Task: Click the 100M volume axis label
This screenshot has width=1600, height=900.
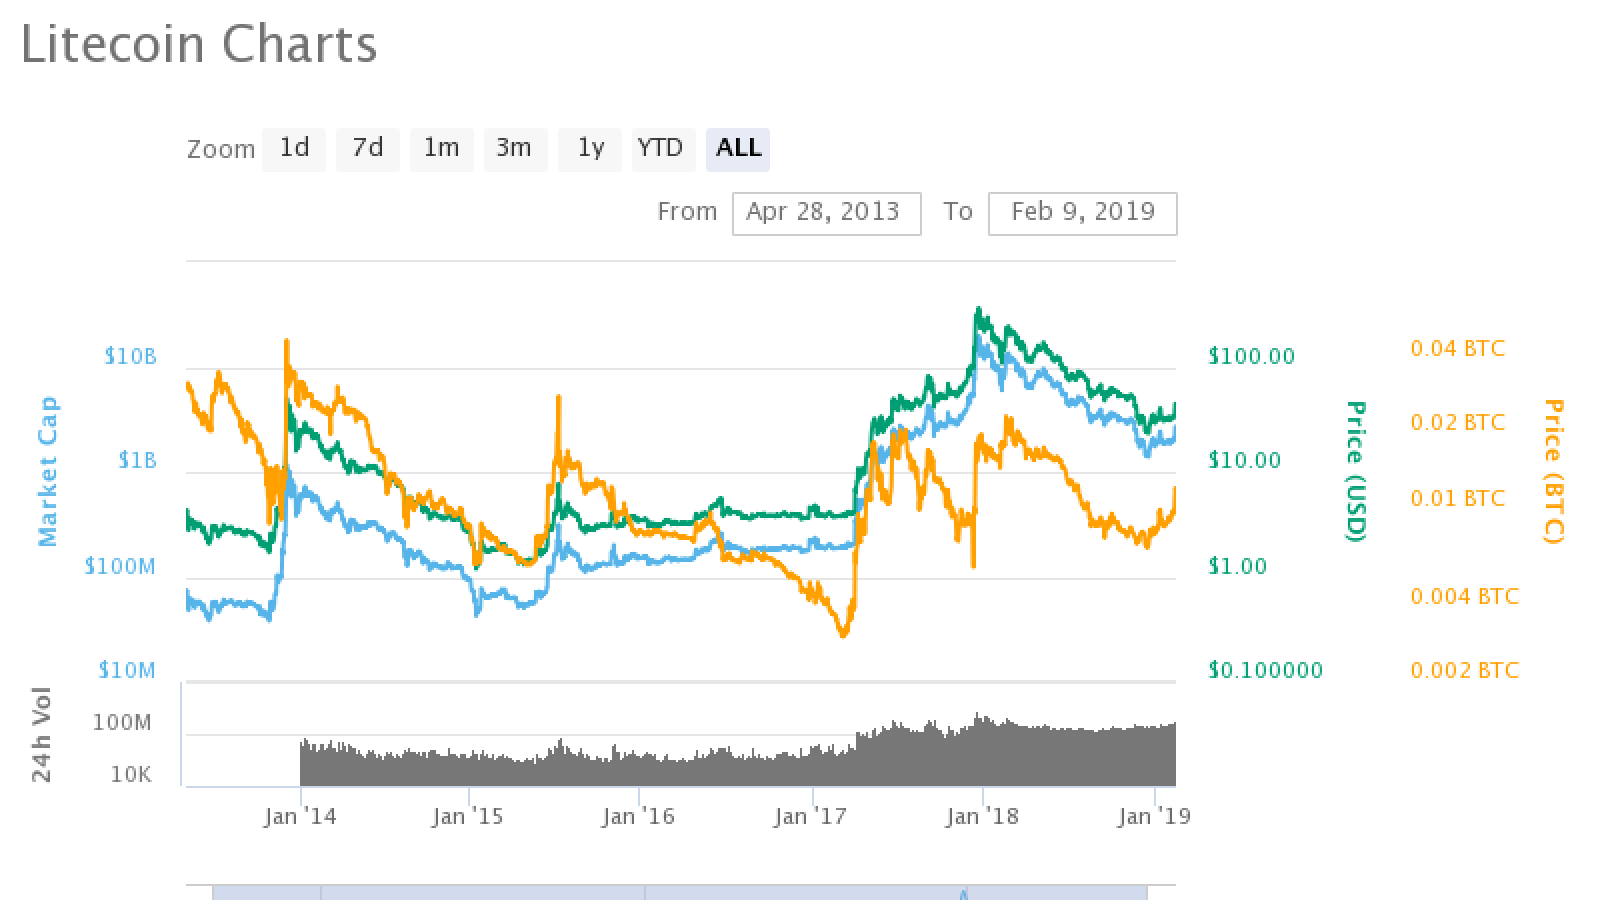Action: [x=122, y=722]
